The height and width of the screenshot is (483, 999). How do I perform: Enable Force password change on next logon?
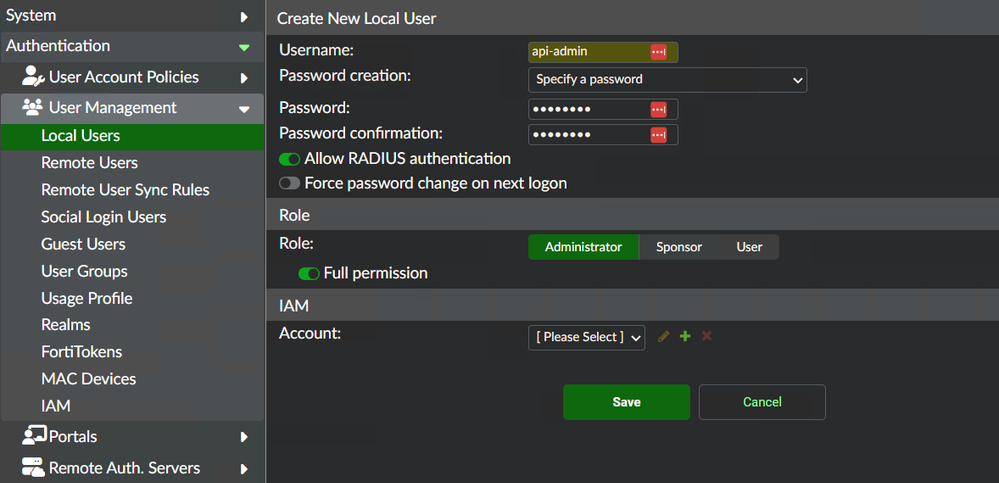click(290, 184)
